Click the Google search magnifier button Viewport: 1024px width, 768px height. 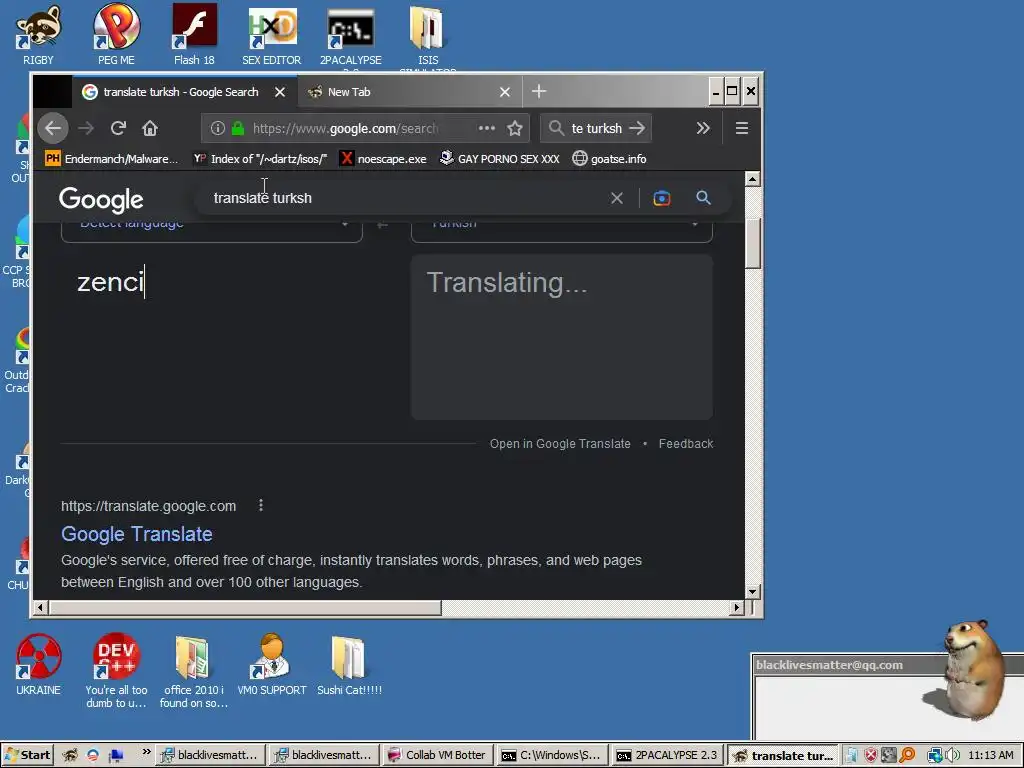[703, 198]
